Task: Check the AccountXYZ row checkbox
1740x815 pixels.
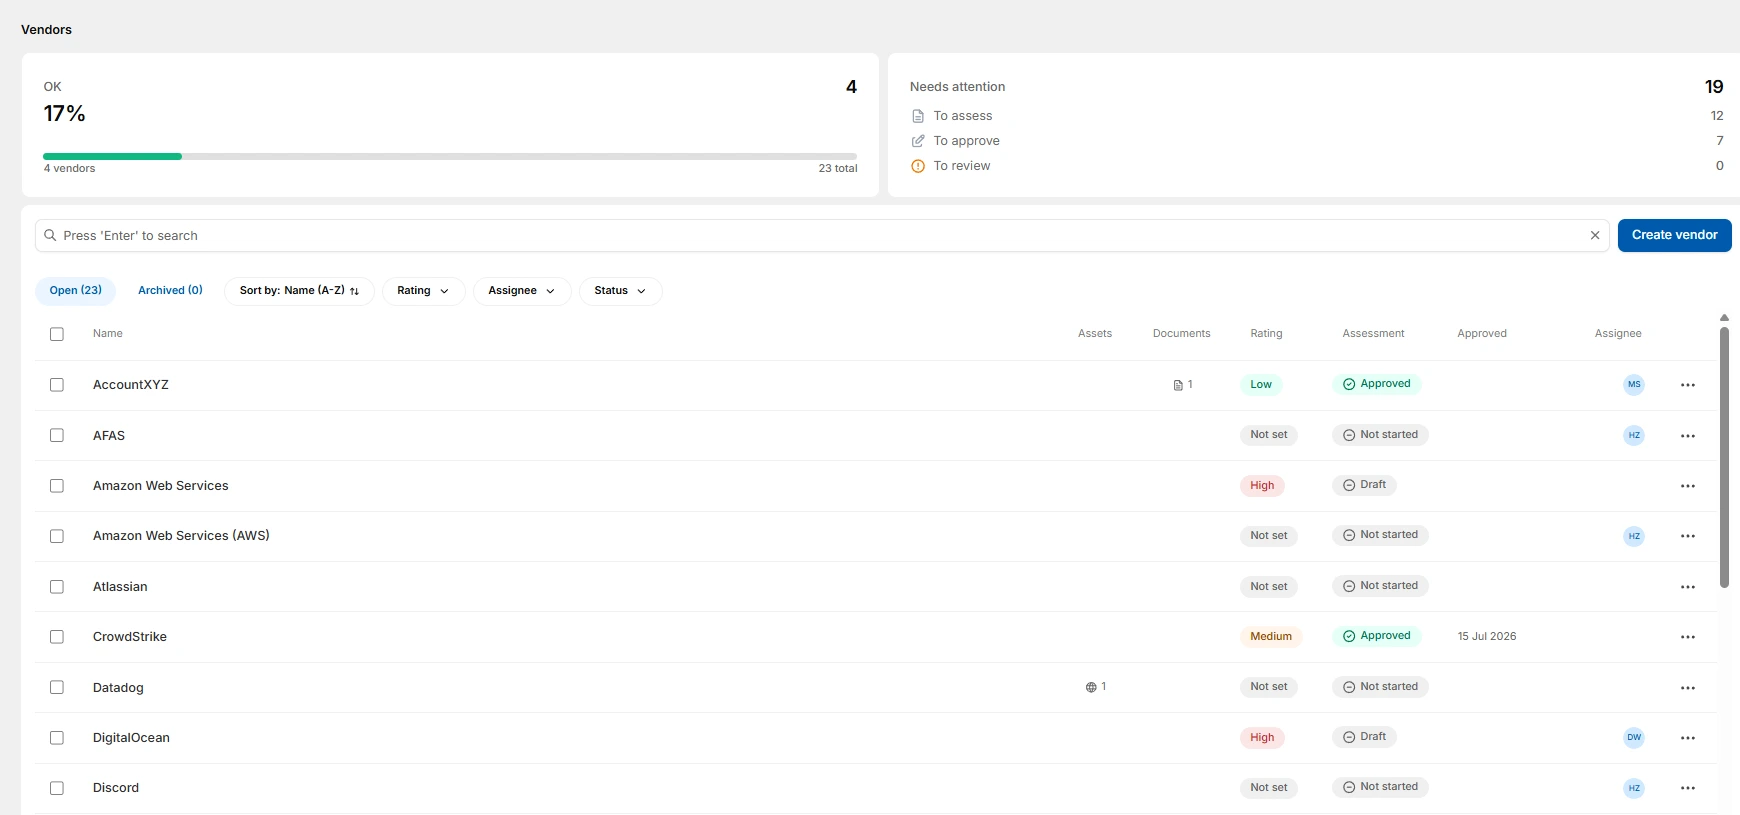Action: click(57, 385)
